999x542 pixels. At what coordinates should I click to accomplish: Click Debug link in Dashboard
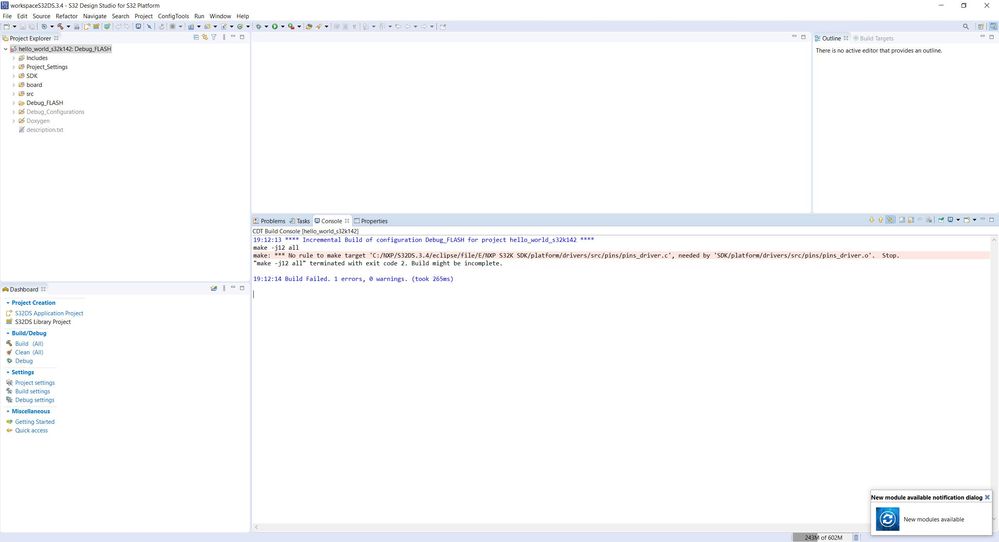click(24, 360)
